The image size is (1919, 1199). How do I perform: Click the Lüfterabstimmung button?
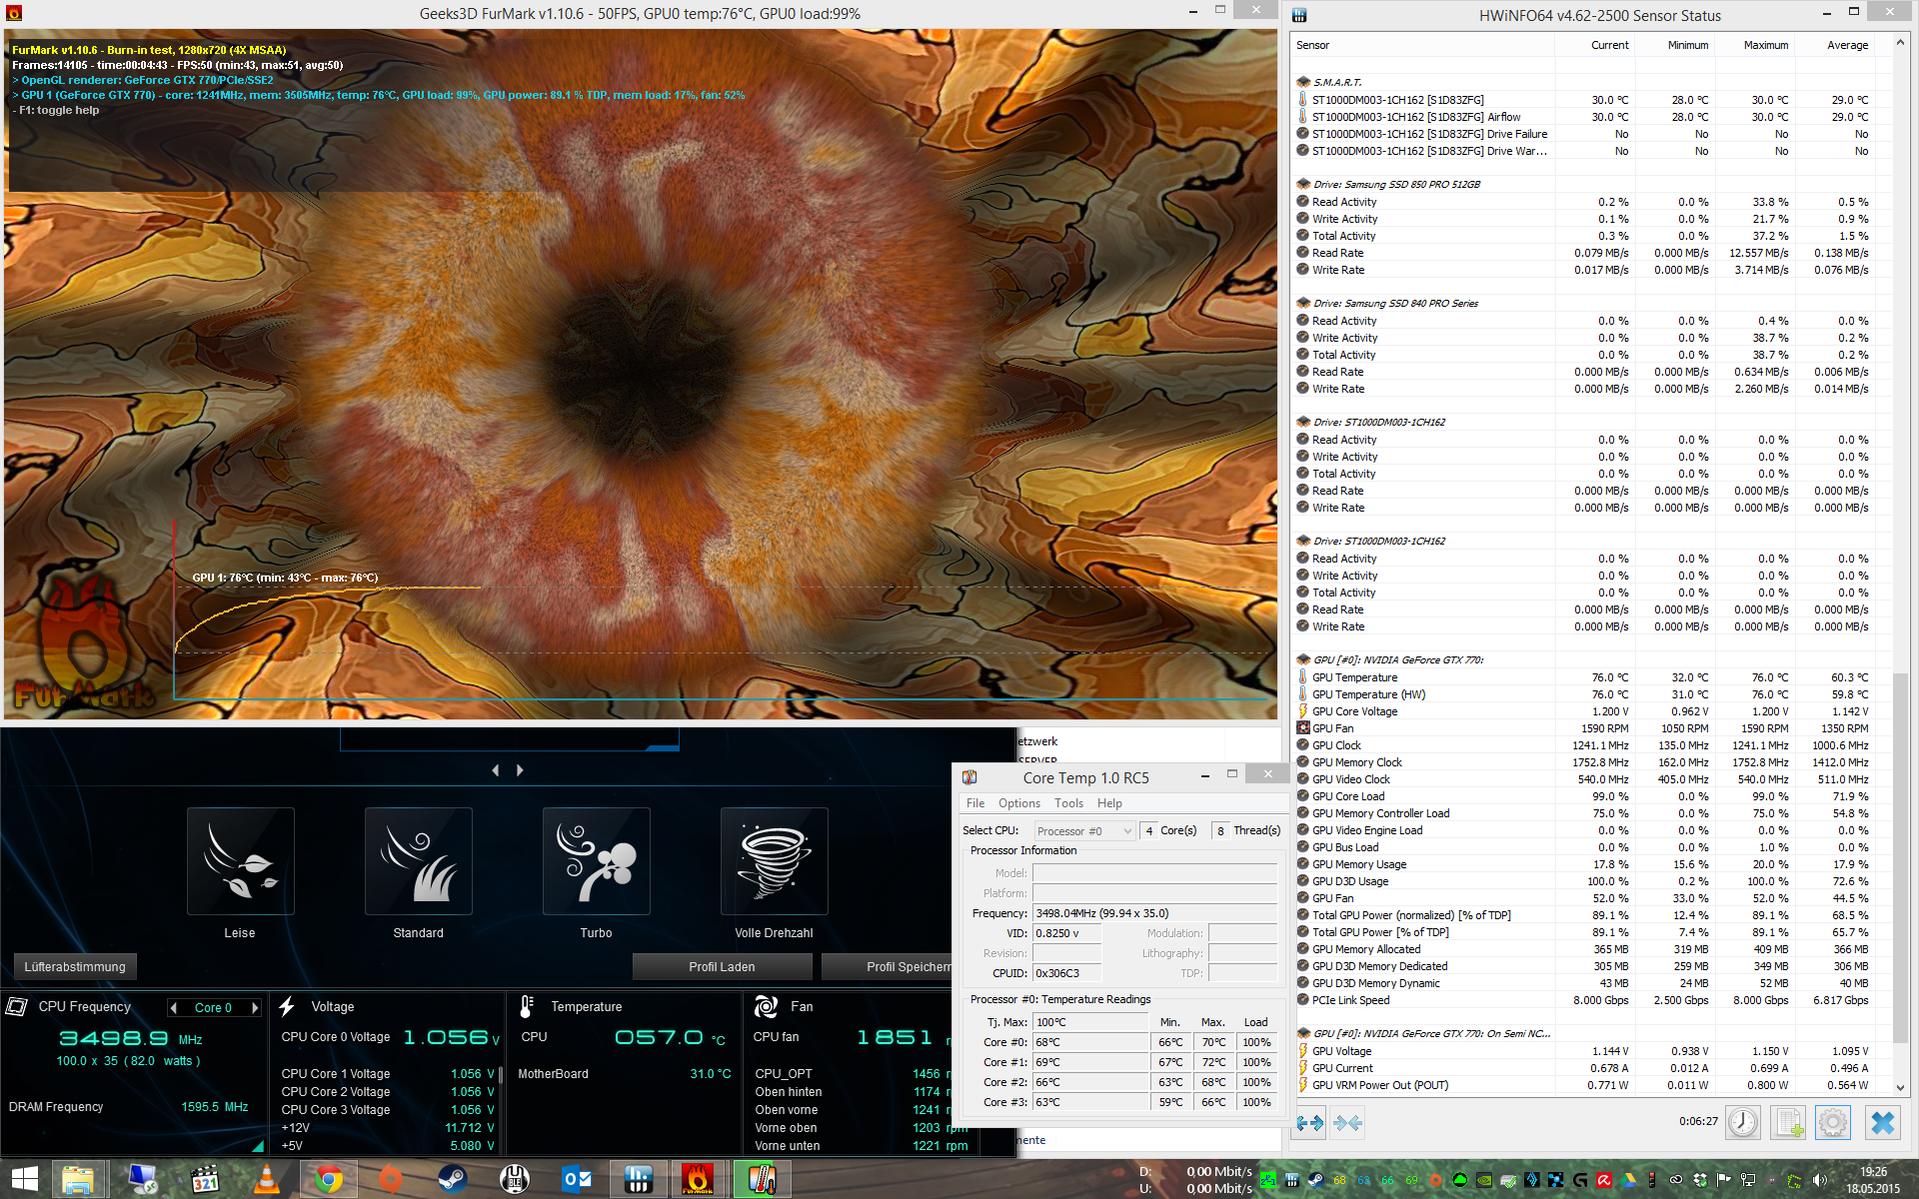coord(75,967)
